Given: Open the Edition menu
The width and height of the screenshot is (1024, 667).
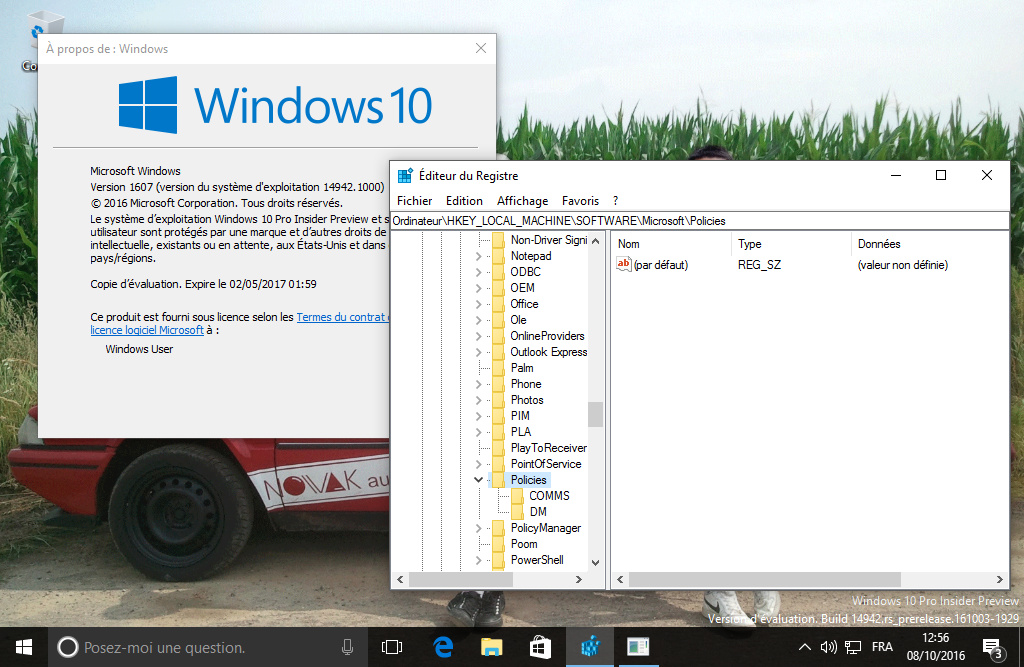Looking at the screenshot, I should tap(464, 201).
